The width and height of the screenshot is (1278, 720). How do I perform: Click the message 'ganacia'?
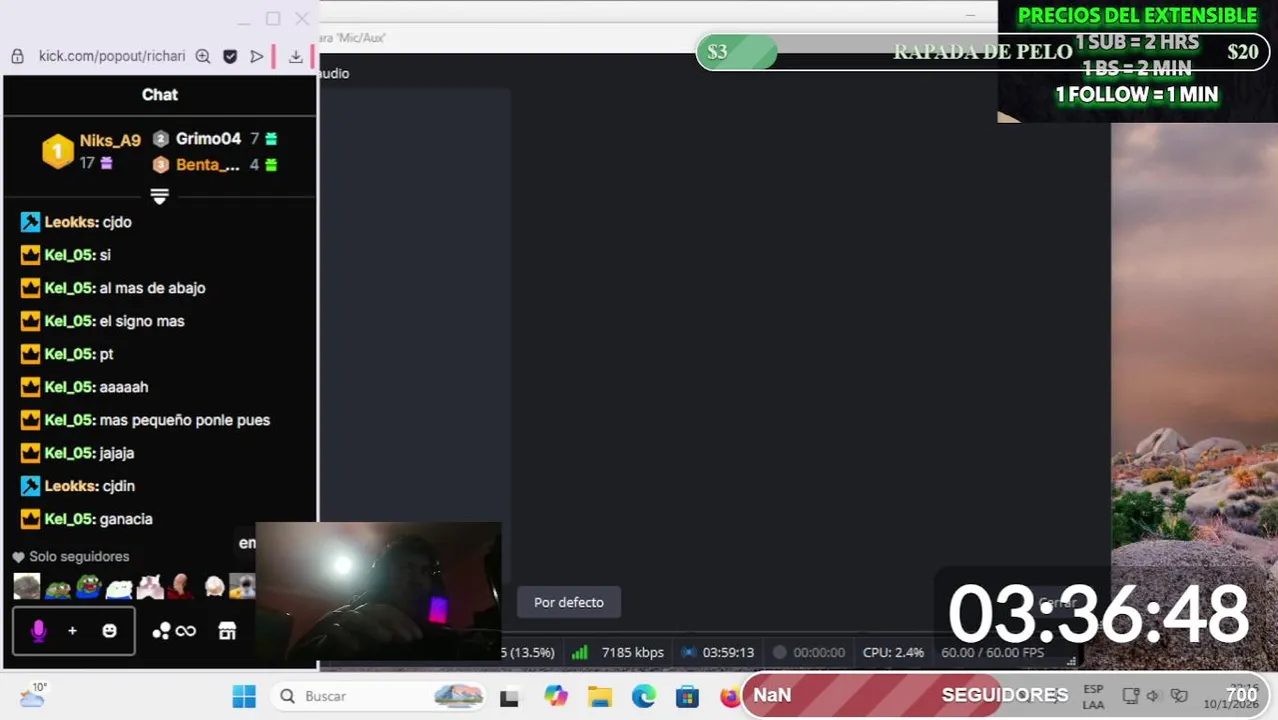(126, 519)
